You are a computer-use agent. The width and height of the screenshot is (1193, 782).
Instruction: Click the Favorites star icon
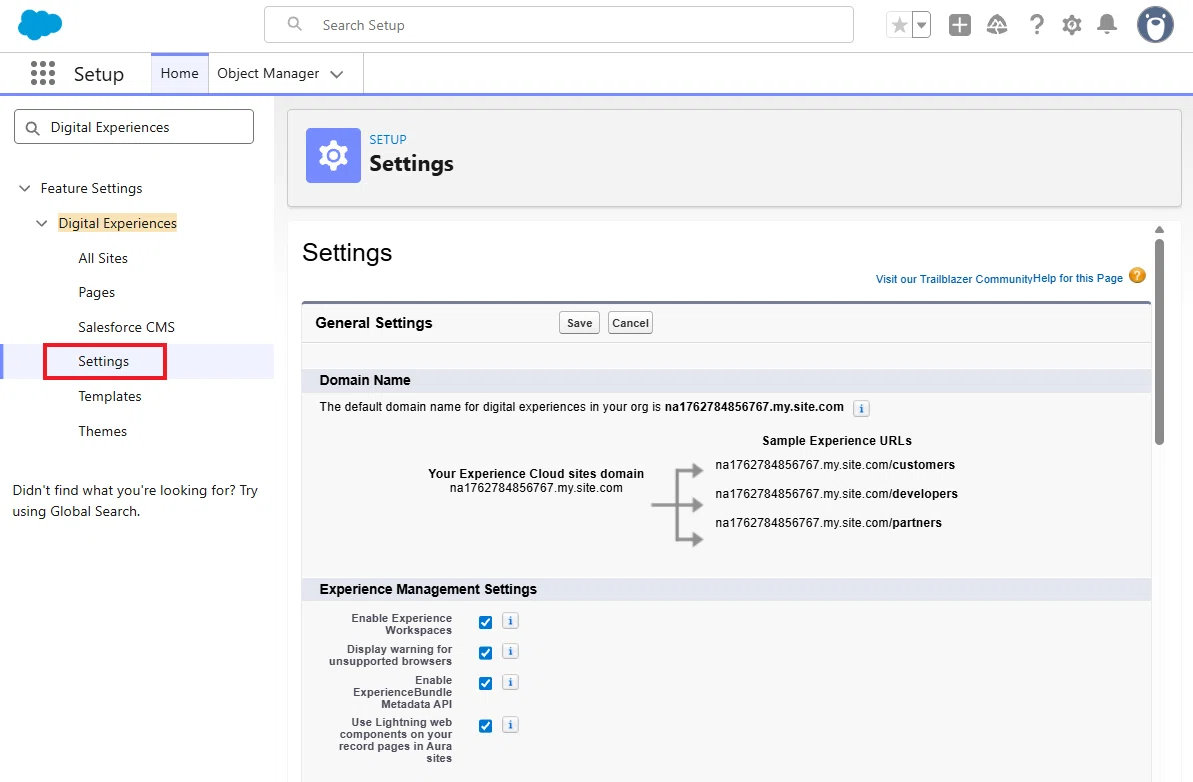(899, 25)
